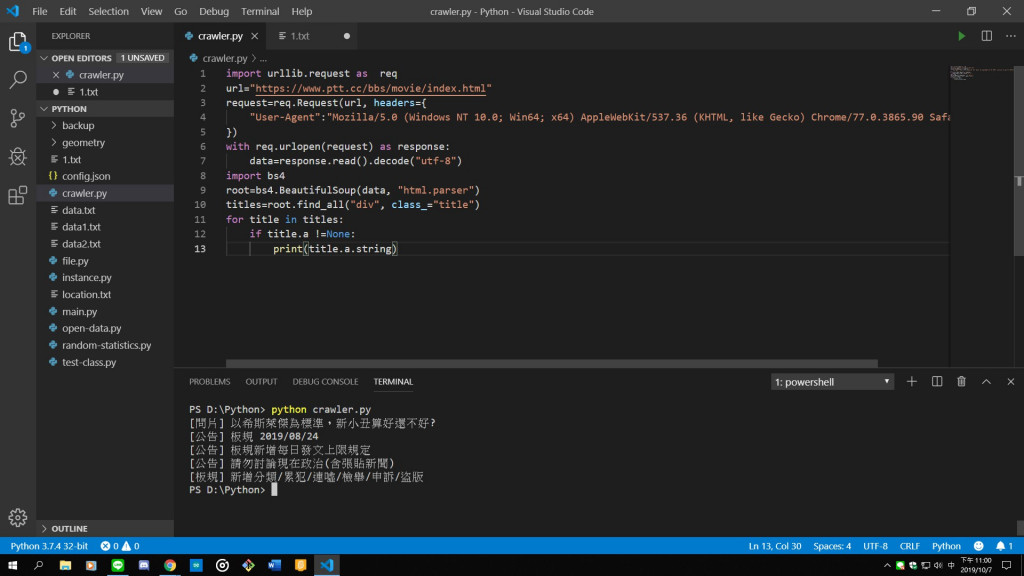This screenshot has height=576, width=1024.
Task: Close the crawler.py editor tab
Action: pyautogui.click(x=255, y=36)
